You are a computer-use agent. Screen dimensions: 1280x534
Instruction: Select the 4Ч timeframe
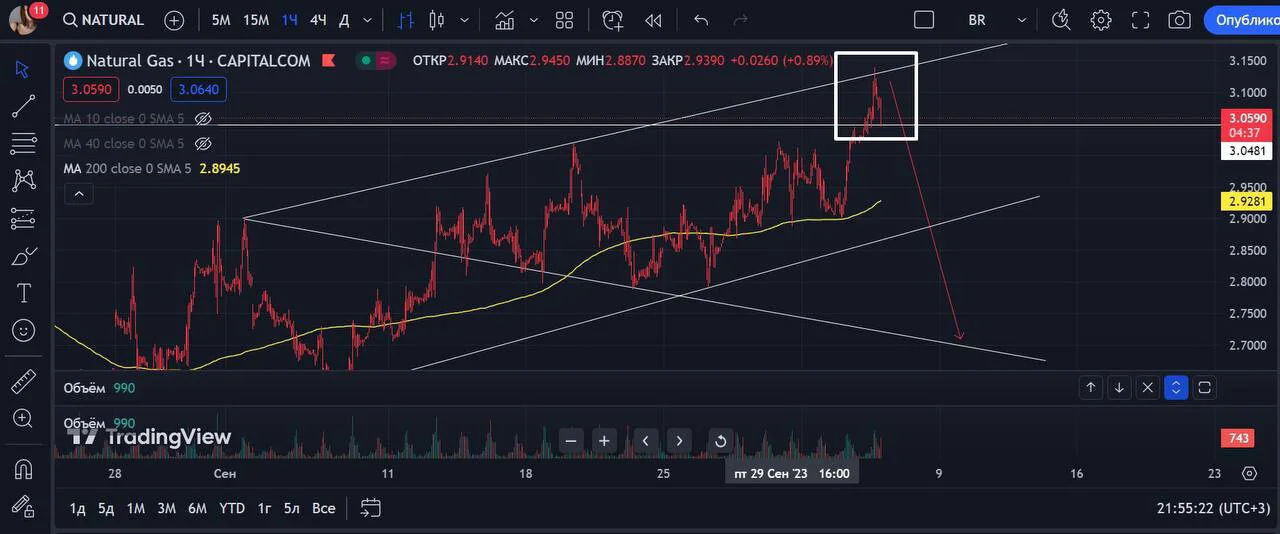click(x=318, y=20)
